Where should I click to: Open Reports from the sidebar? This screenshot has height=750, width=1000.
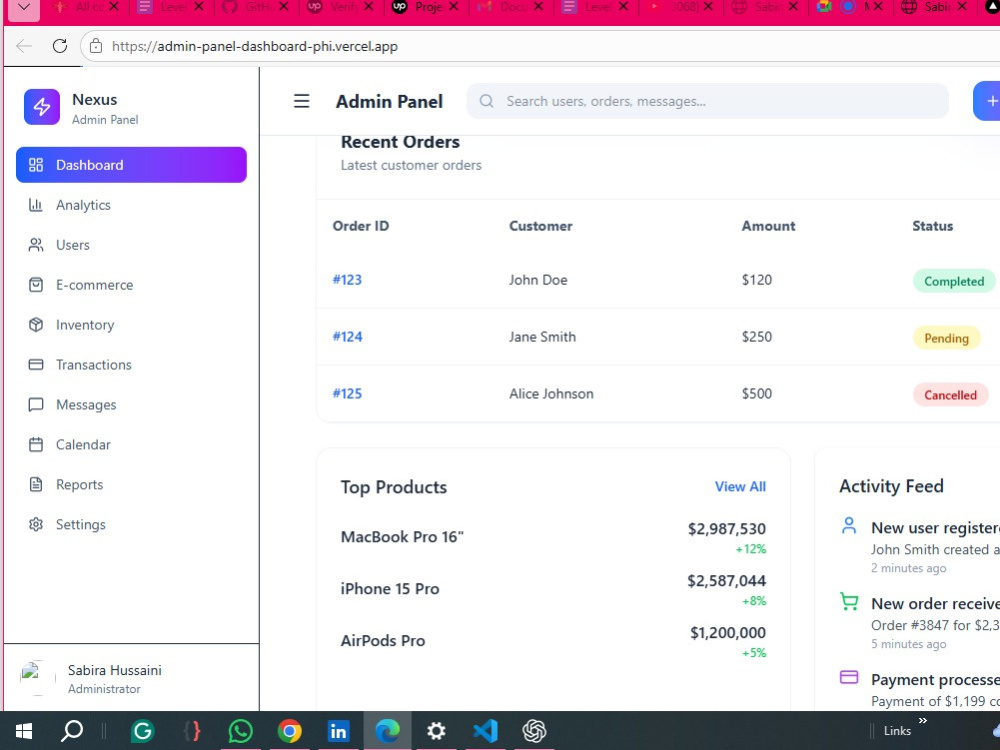[131, 485]
